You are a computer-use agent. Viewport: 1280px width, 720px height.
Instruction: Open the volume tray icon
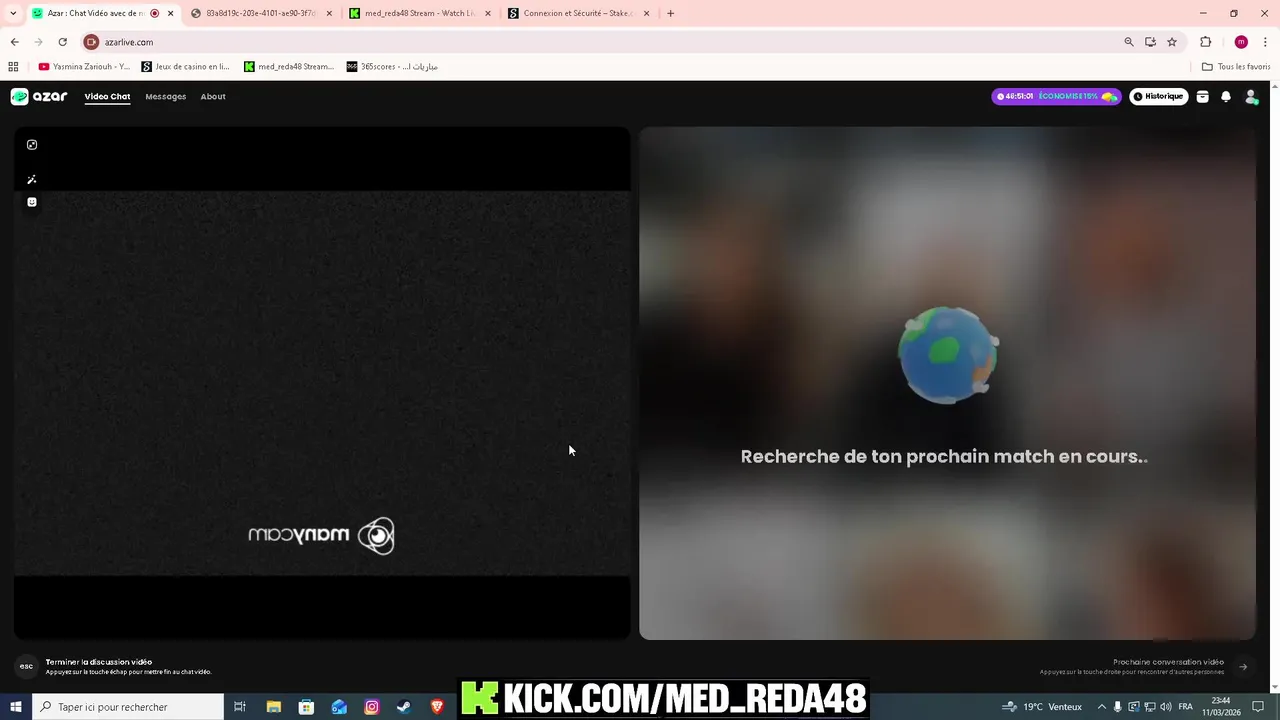click(1165, 707)
